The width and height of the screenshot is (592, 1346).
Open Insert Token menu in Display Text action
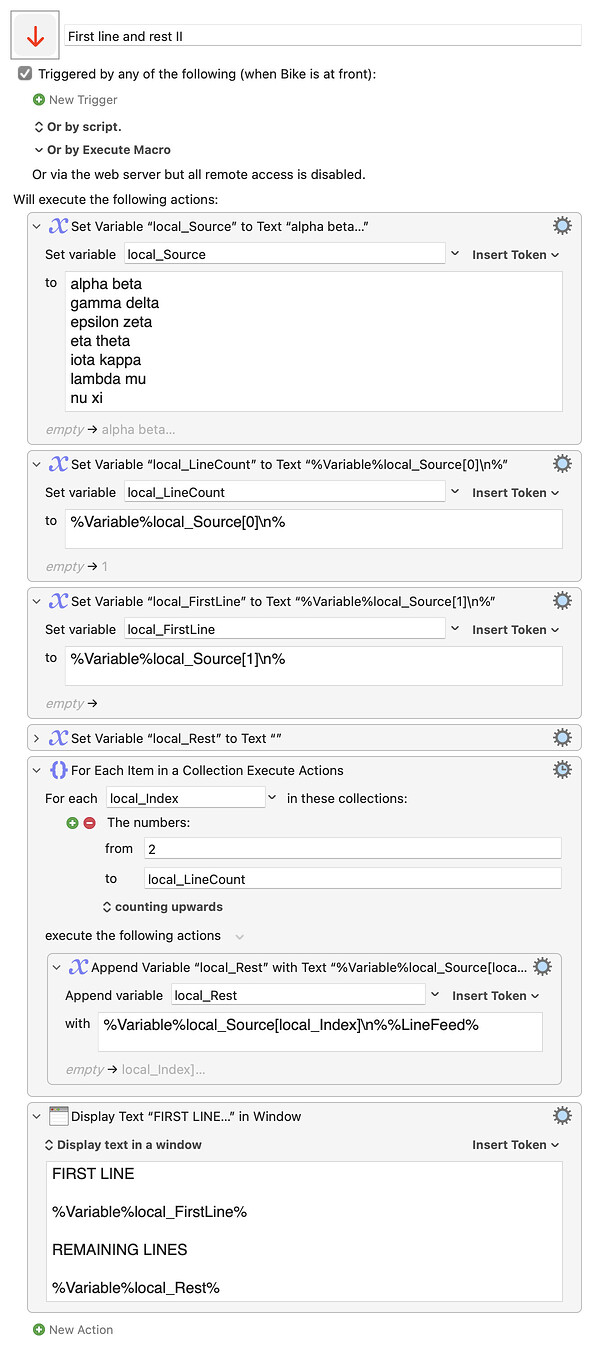pyautogui.click(x=515, y=1145)
